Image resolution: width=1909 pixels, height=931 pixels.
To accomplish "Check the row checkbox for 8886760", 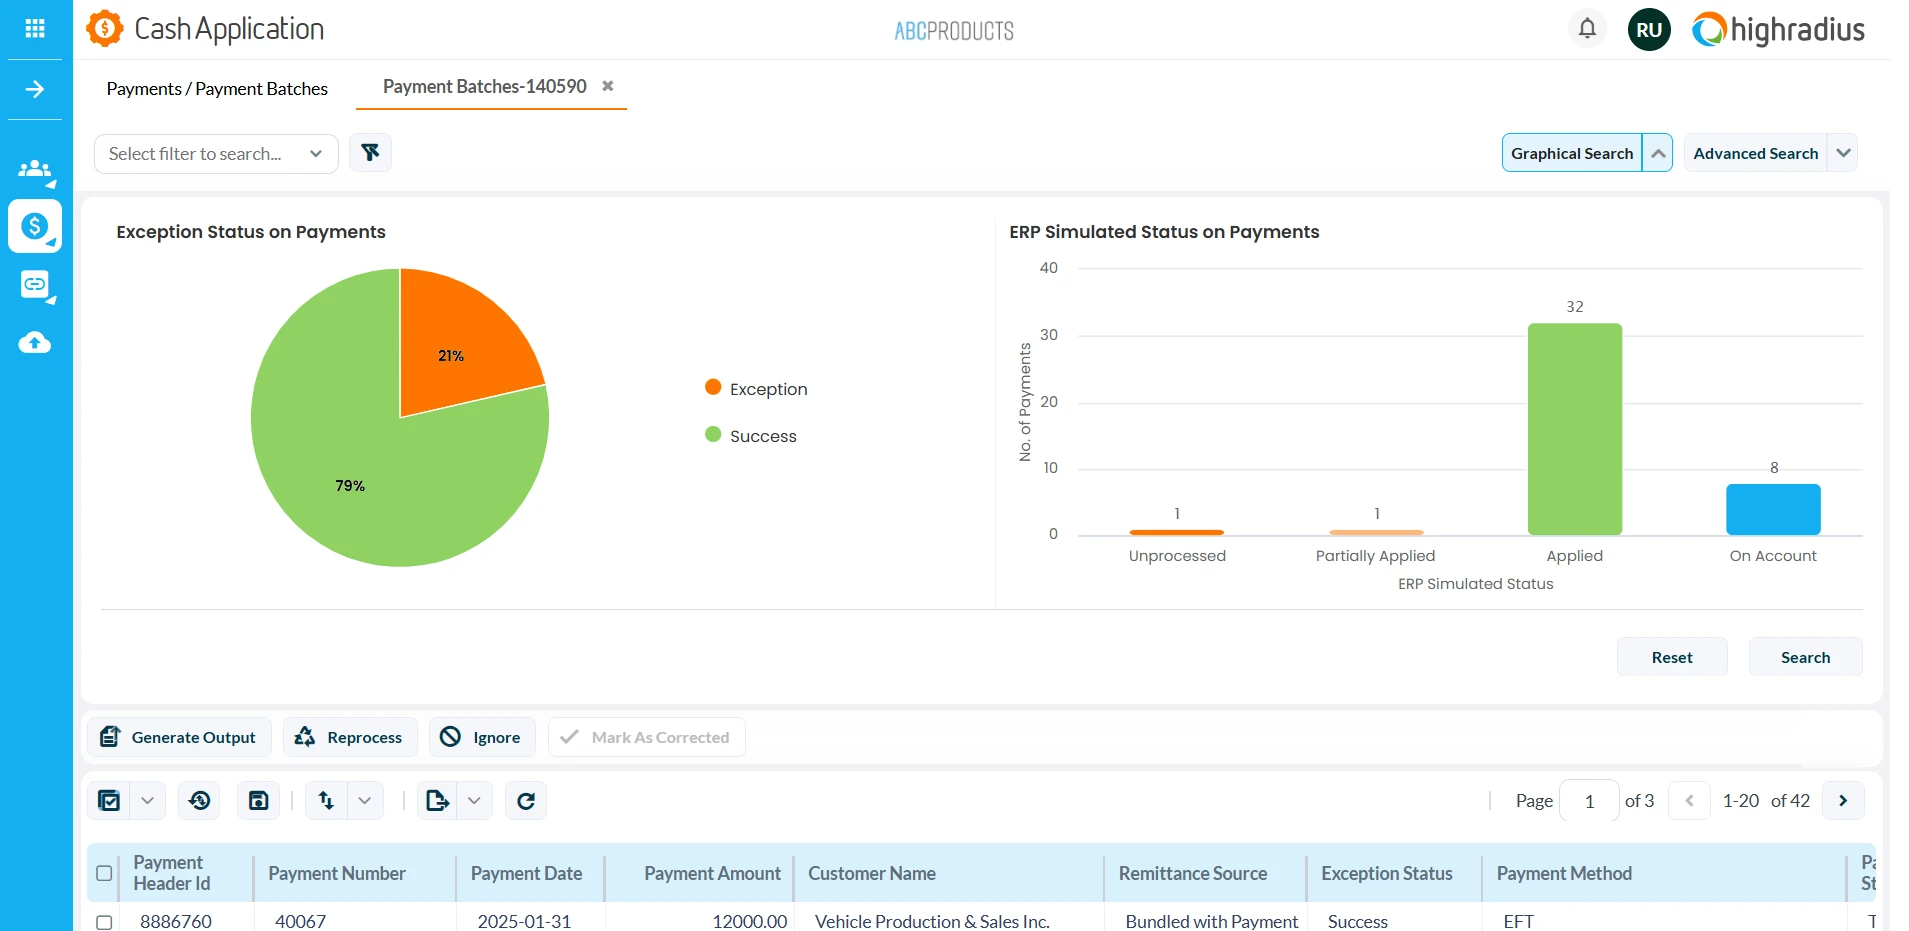I will 104,922.
